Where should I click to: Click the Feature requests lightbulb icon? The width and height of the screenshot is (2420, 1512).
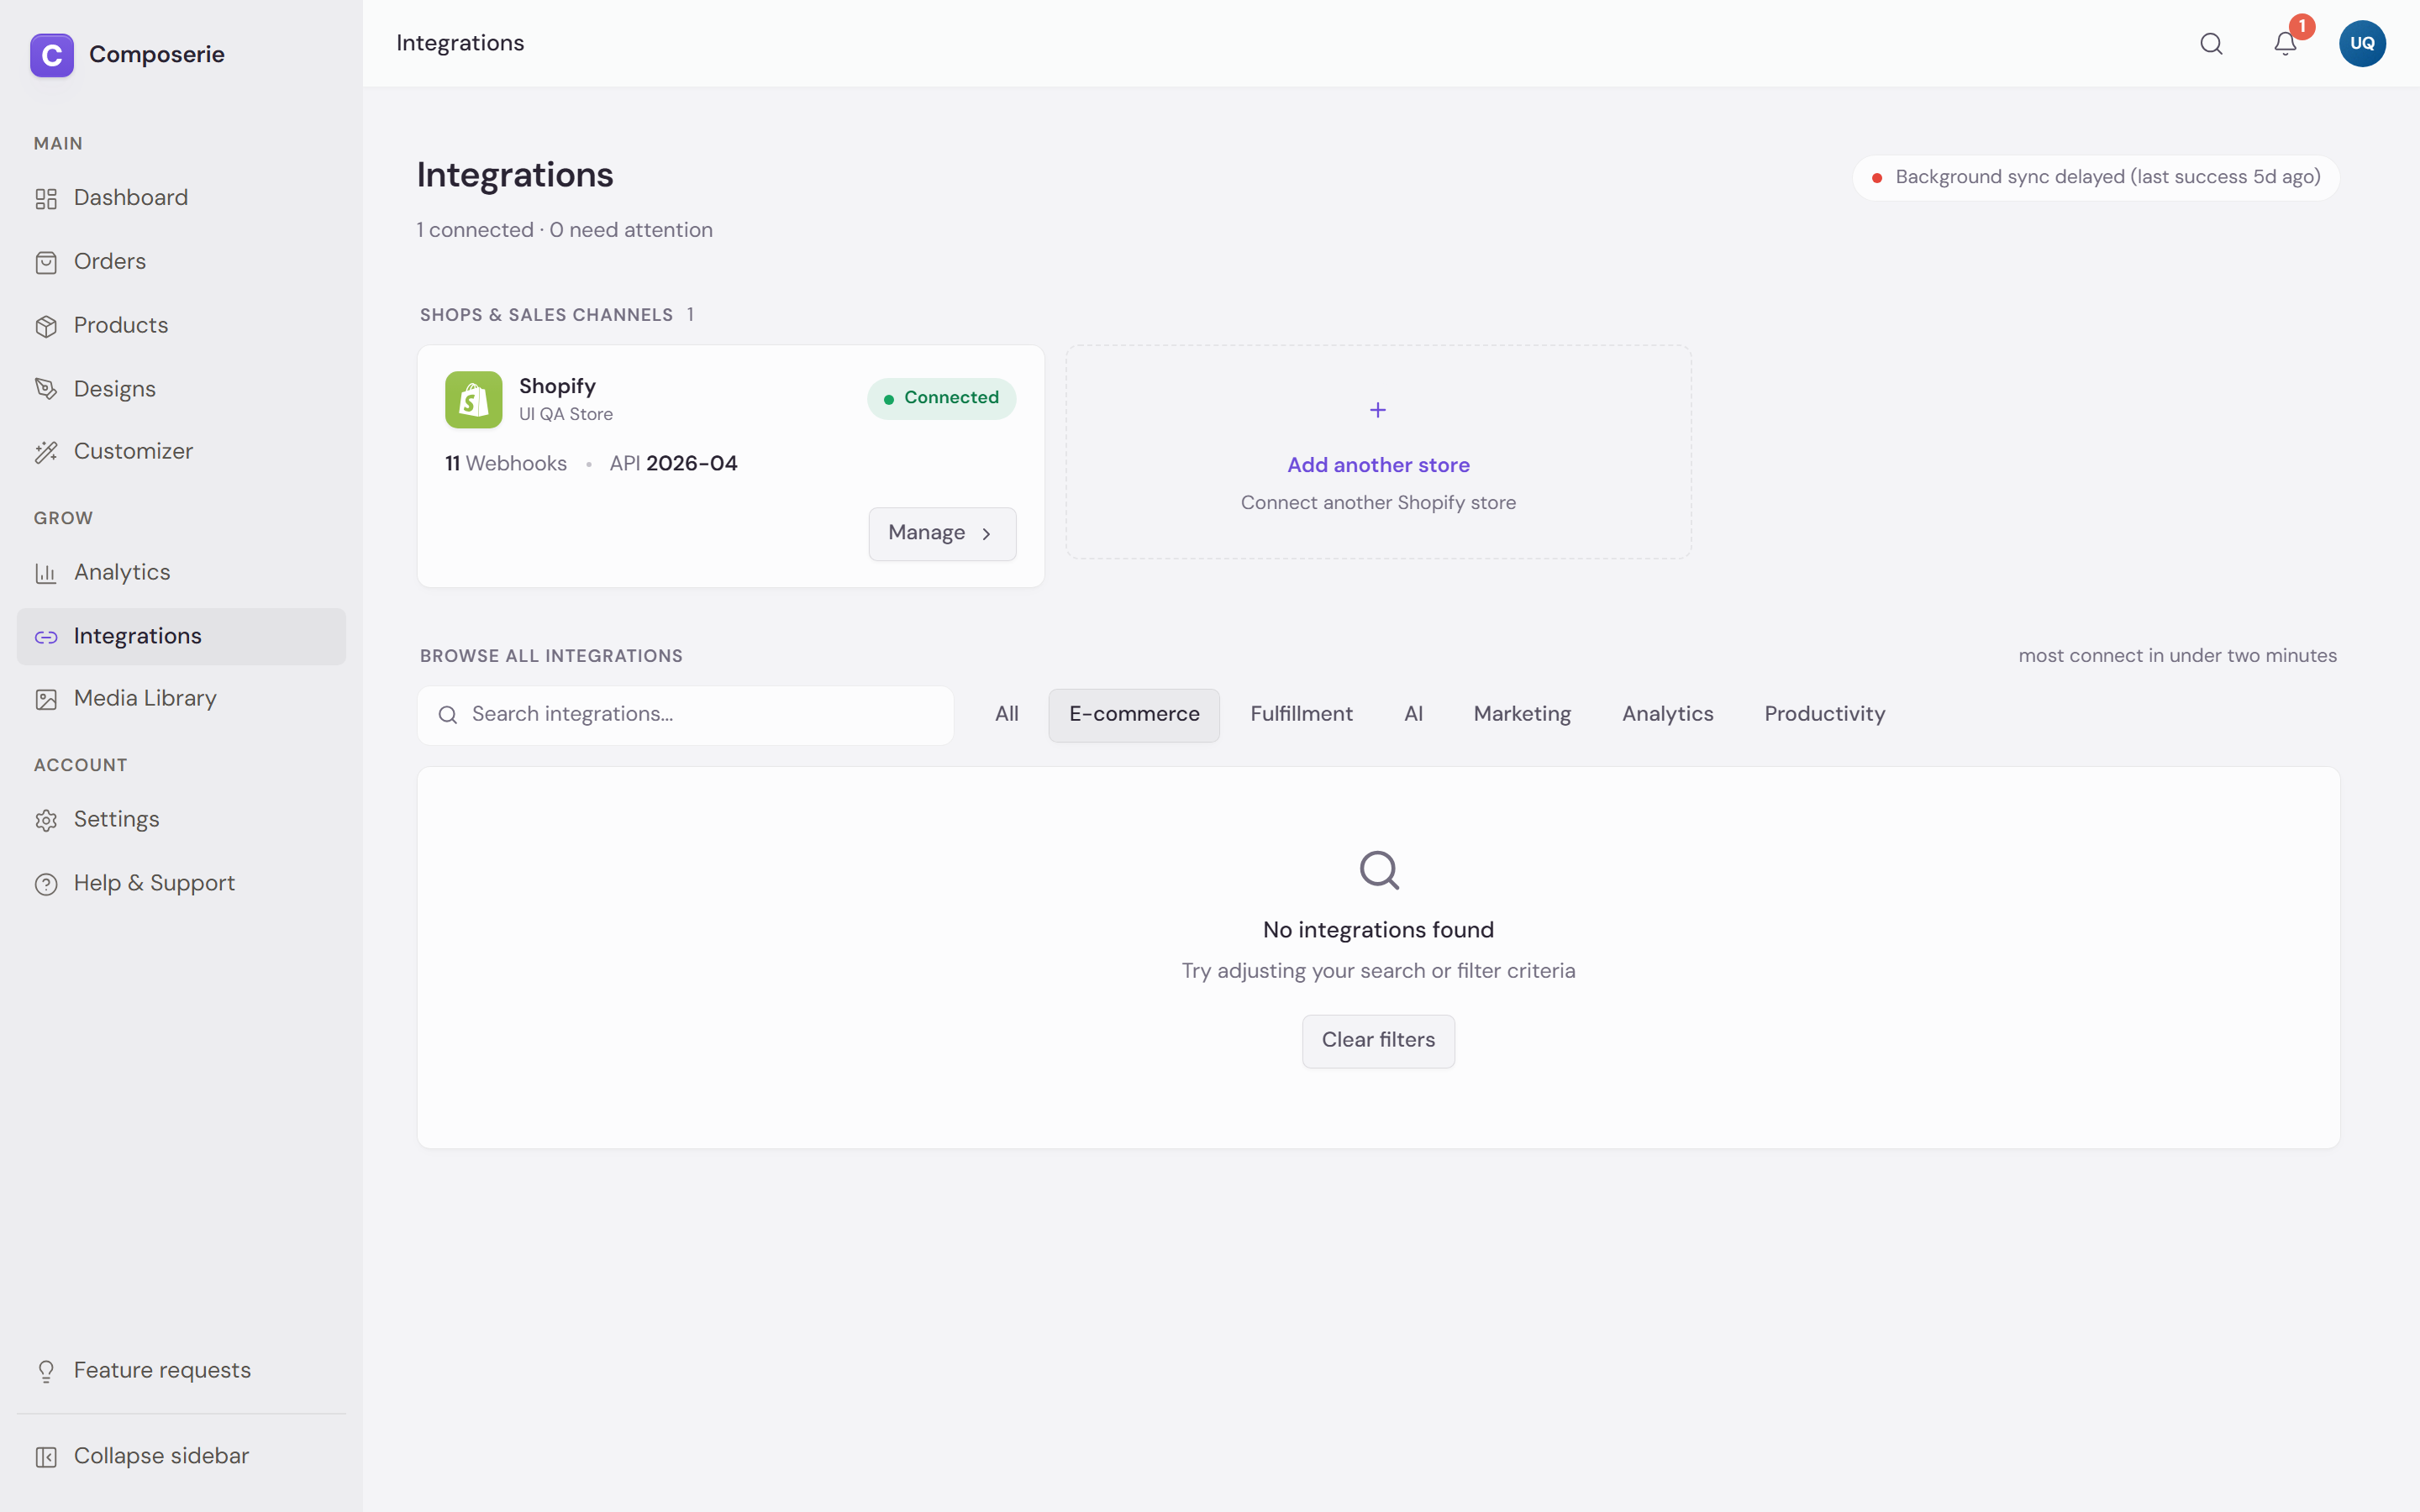point(46,1371)
